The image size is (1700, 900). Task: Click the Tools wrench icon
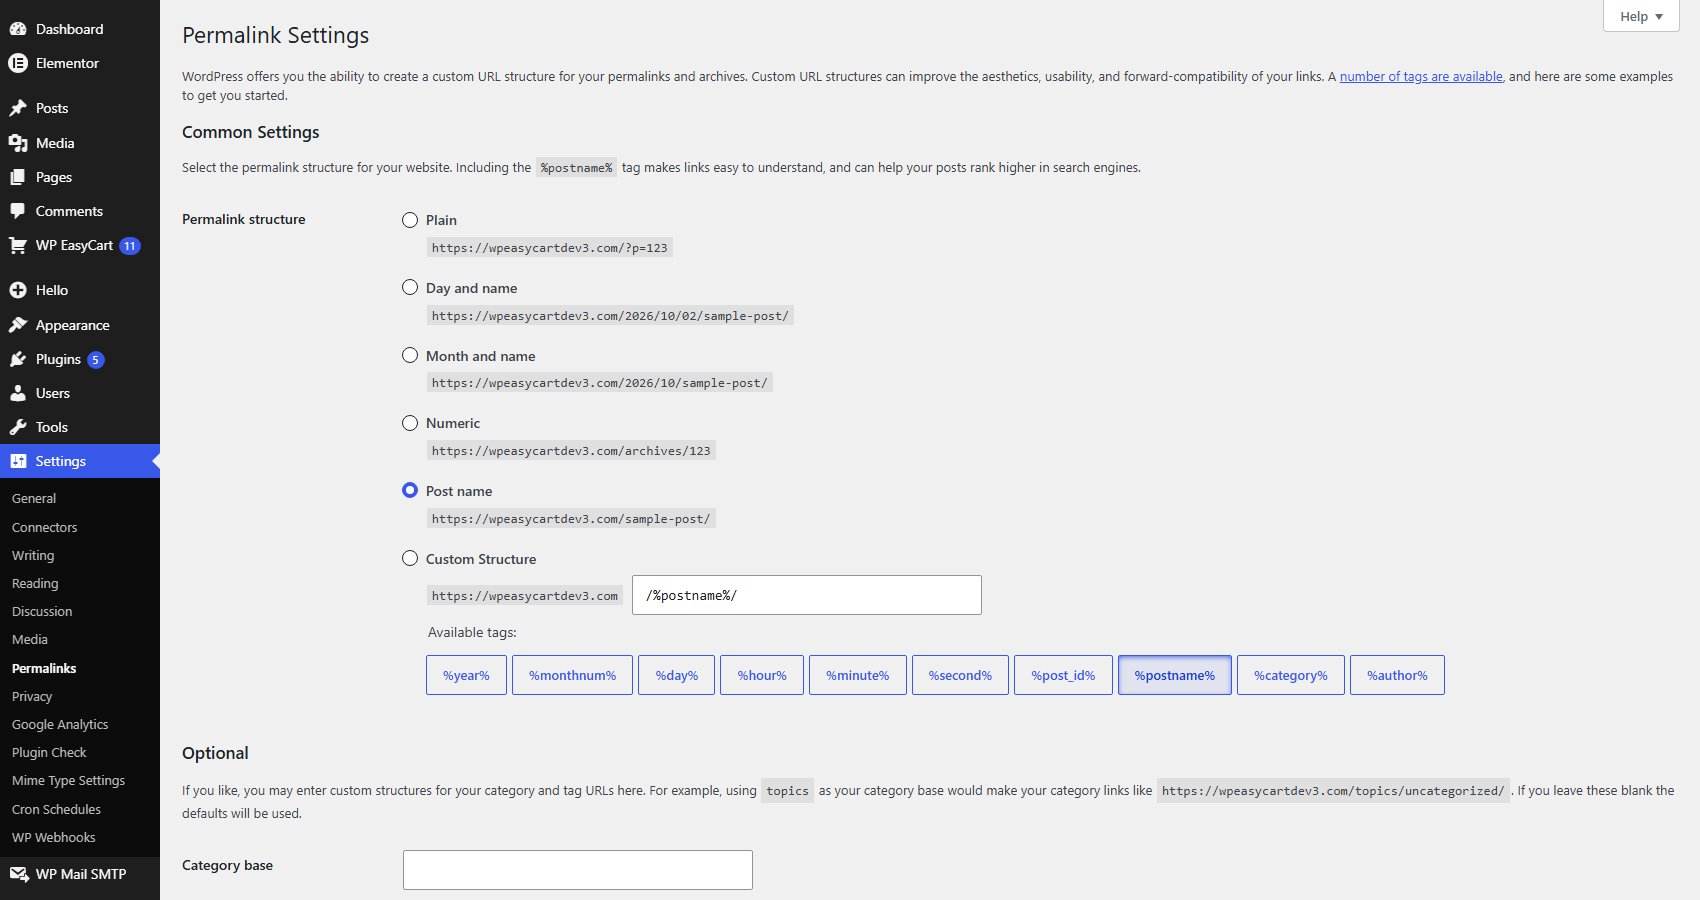click(18, 427)
